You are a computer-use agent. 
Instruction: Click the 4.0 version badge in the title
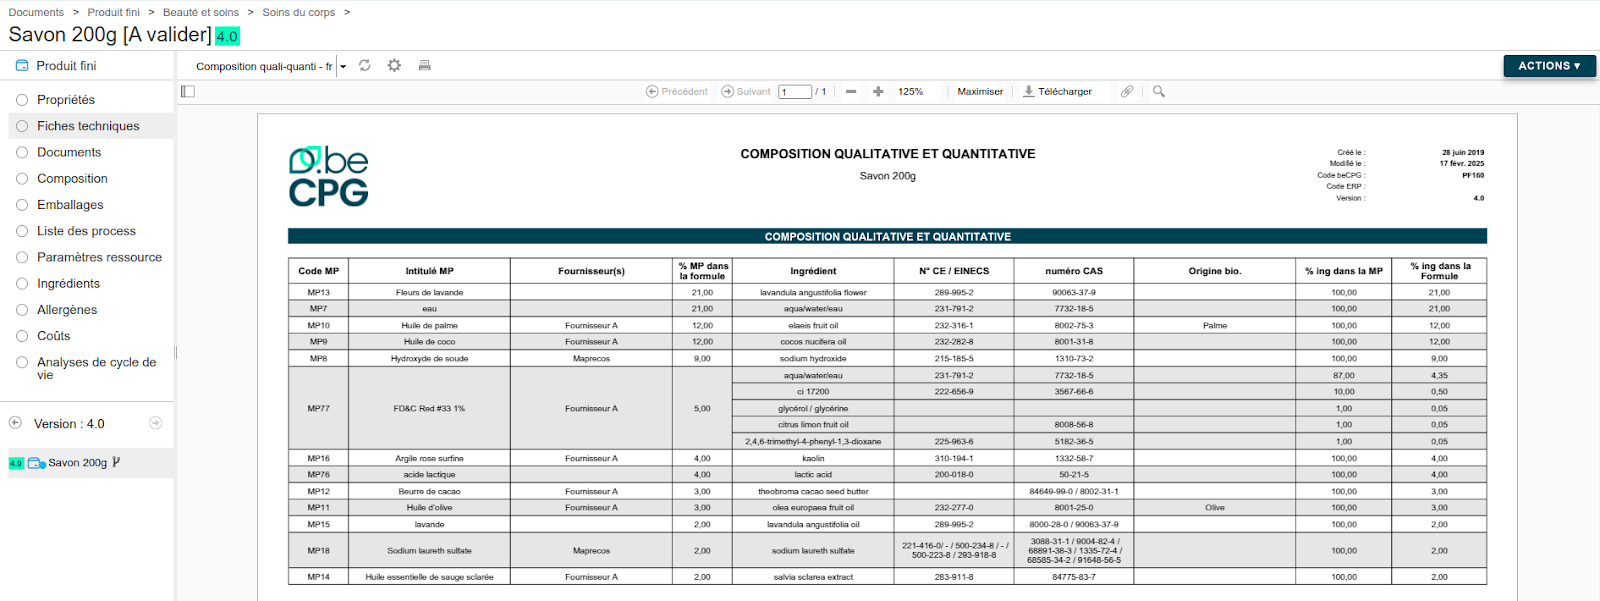227,36
